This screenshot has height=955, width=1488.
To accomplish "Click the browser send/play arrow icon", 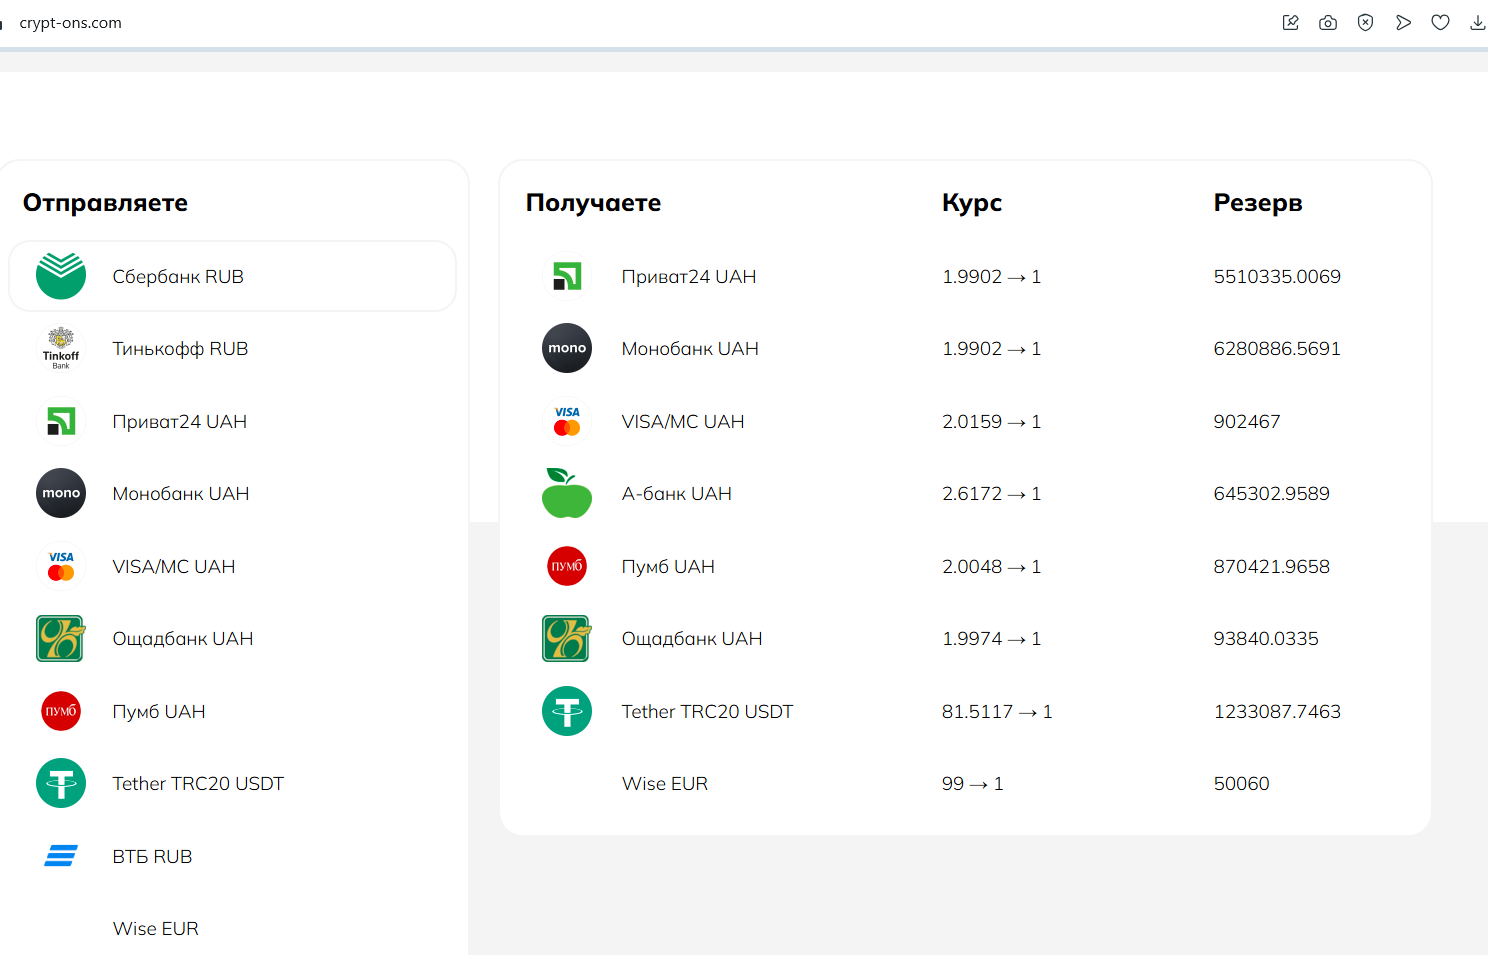I will [x=1403, y=22].
